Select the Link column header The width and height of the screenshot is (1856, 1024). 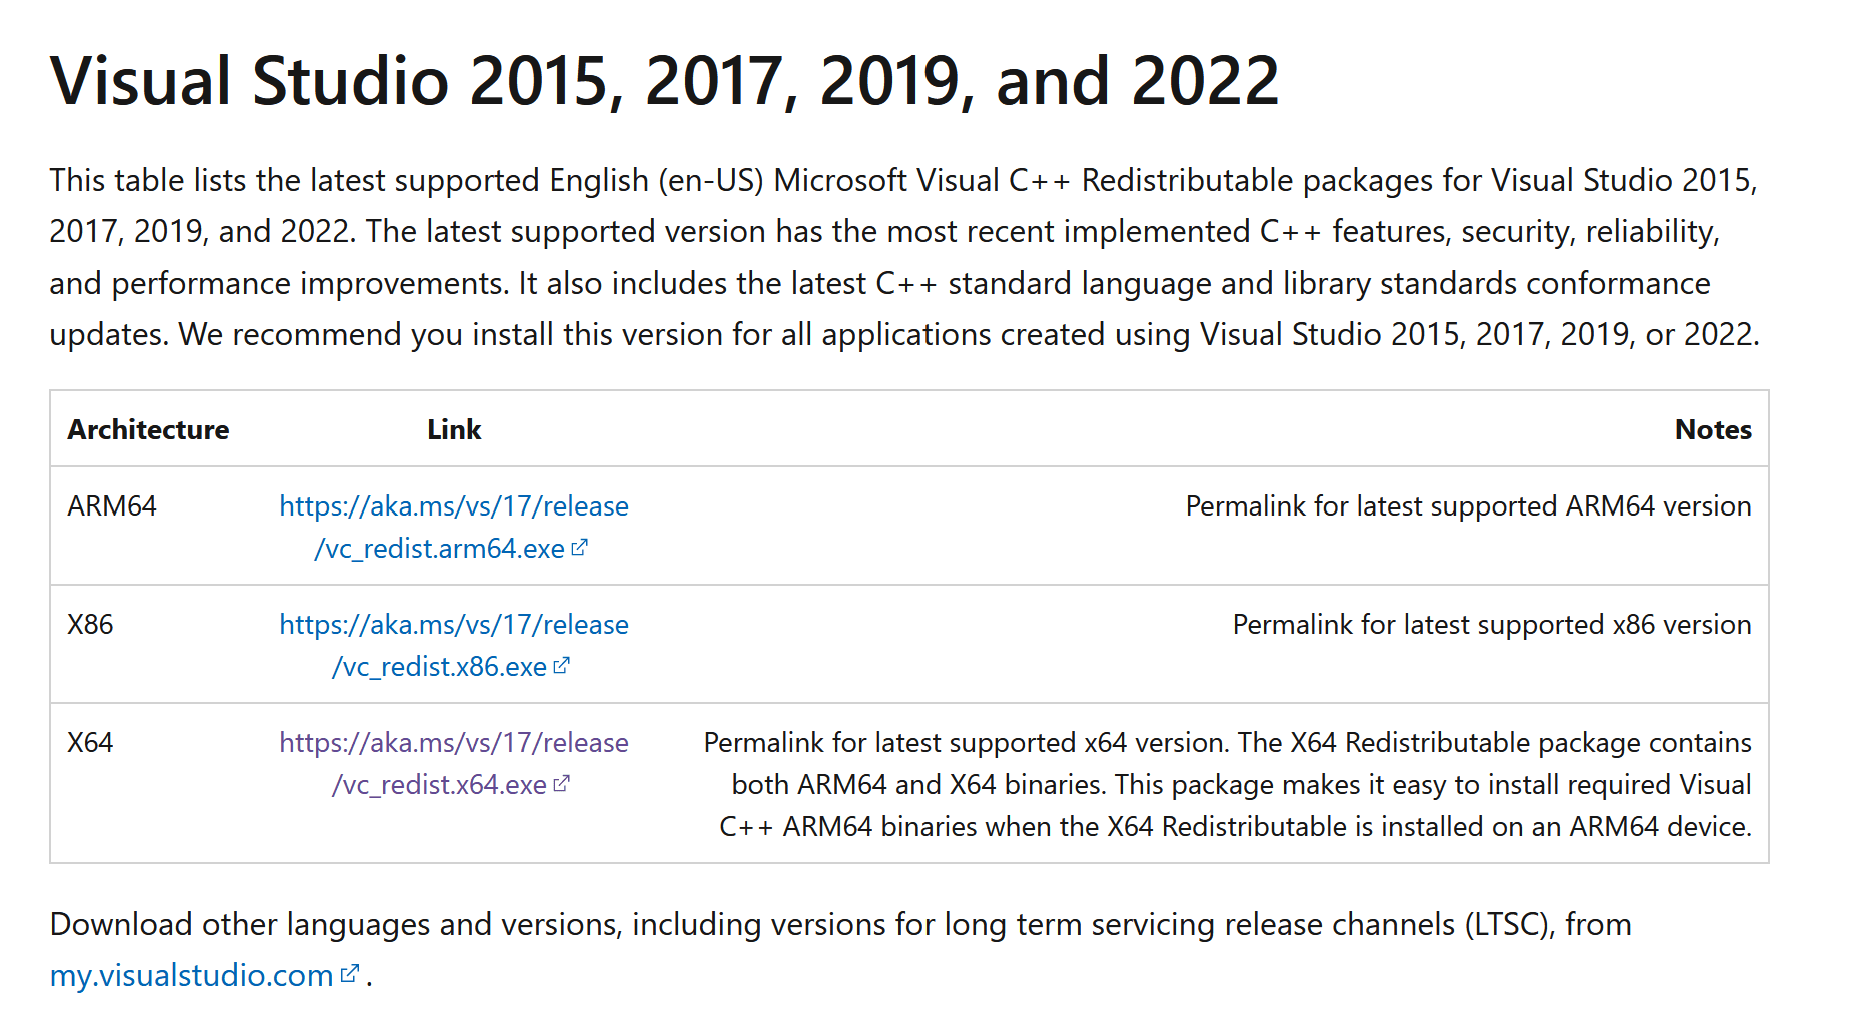tap(454, 429)
